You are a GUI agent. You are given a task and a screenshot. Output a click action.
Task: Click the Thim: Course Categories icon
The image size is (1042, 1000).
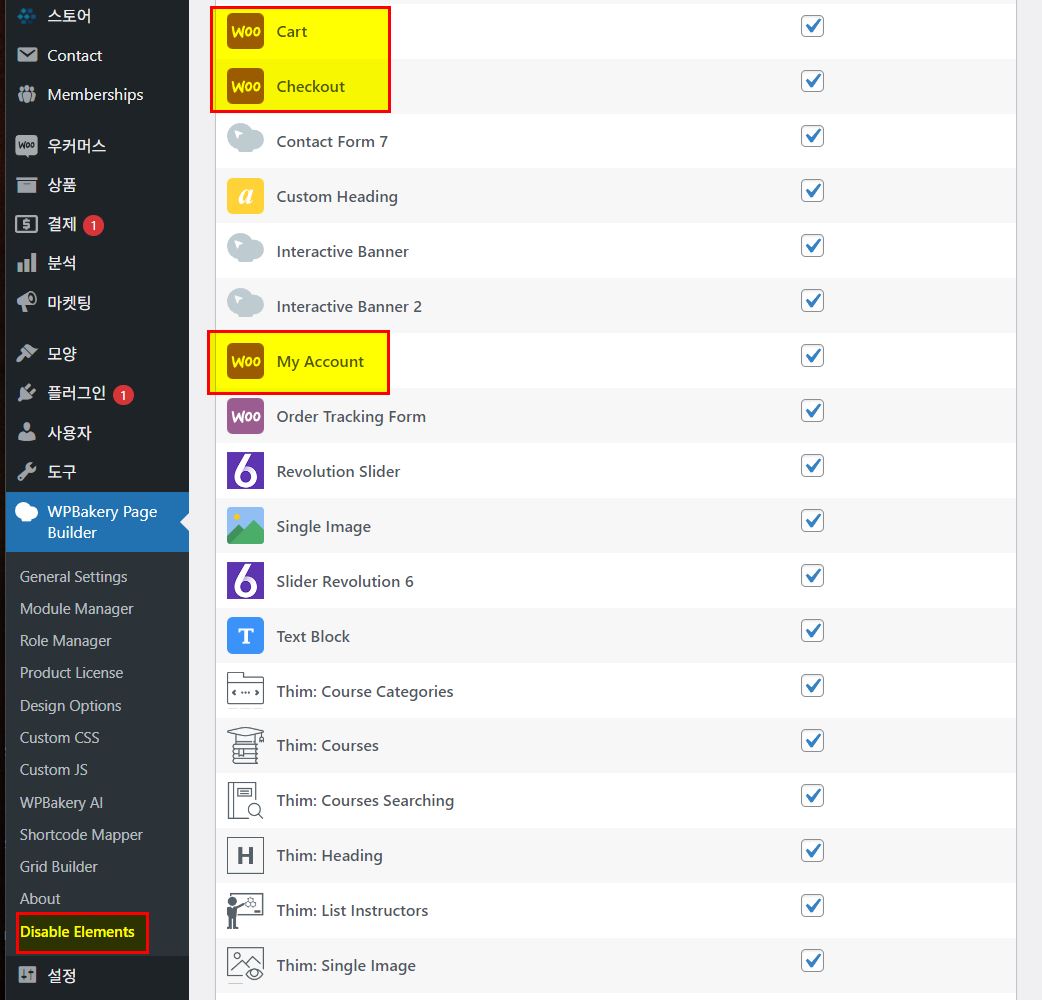click(x=245, y=690)
